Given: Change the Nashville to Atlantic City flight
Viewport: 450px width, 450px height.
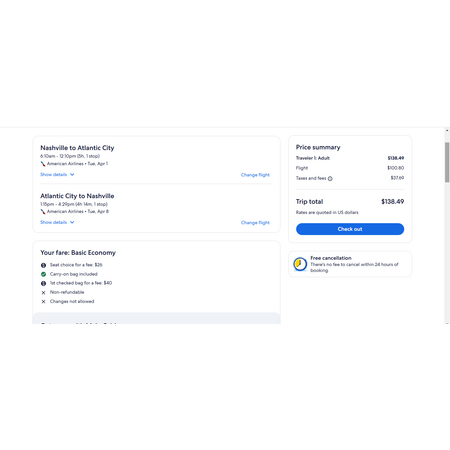Looking at the screenshot, I should 255,175.
